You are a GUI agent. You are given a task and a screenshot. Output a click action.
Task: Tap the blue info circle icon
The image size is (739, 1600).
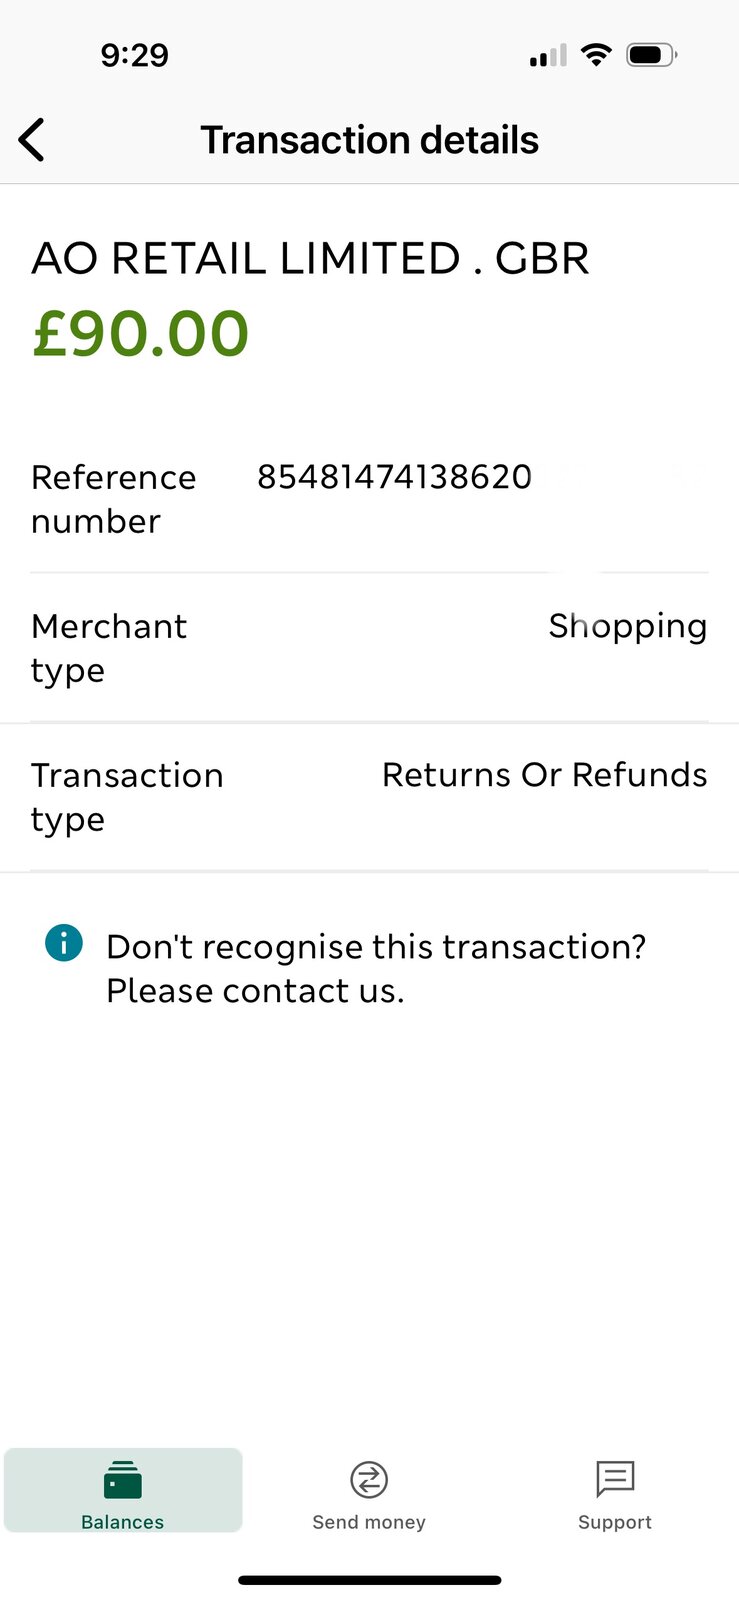pyautogui.click(x=64, y=943)
